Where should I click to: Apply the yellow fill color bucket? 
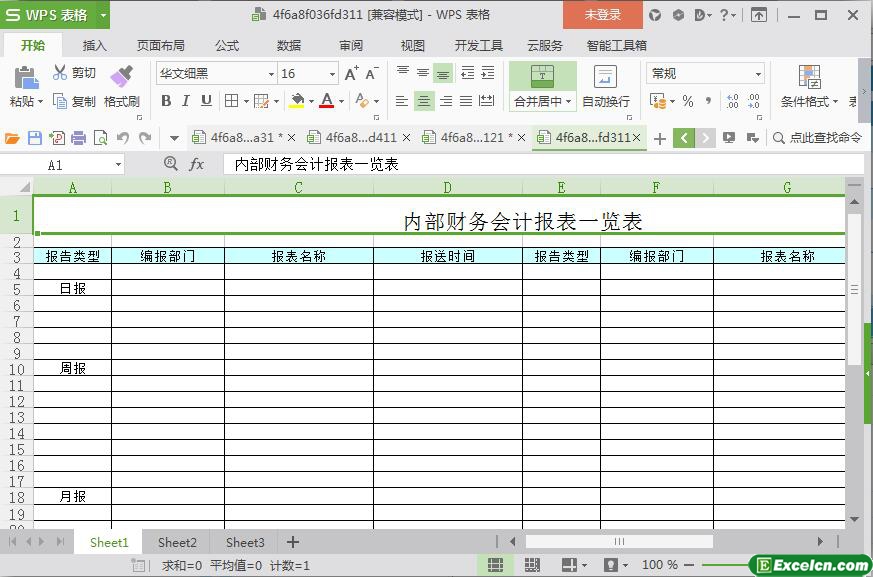pyautogui.click(x=297, y=101)
